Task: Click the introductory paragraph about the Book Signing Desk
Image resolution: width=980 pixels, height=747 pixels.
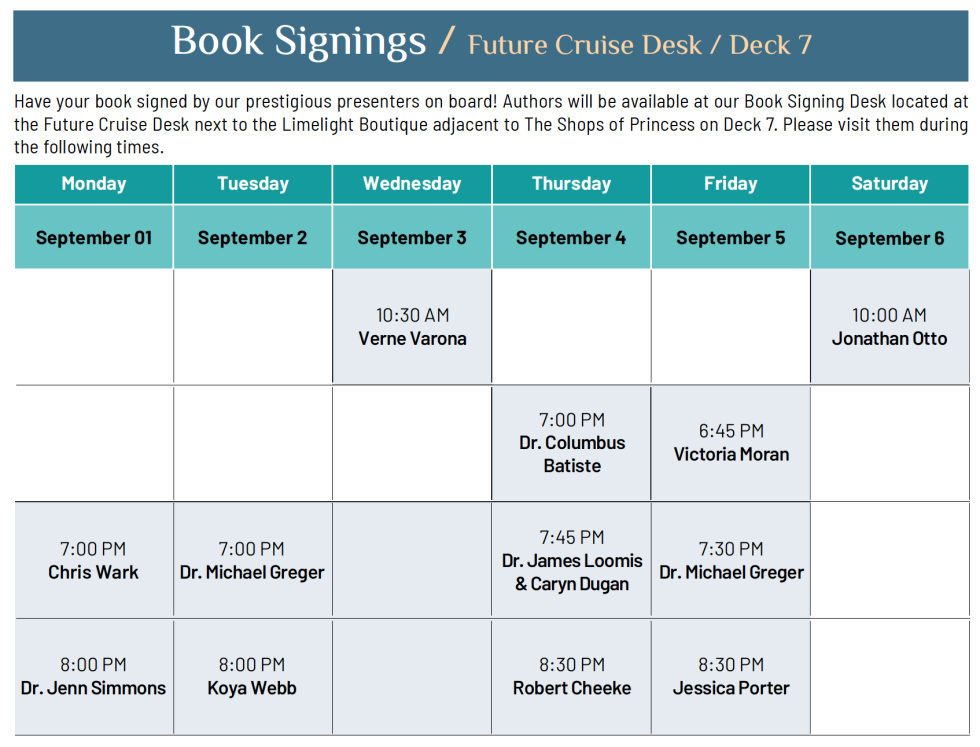Action: [x=491, y=124]
